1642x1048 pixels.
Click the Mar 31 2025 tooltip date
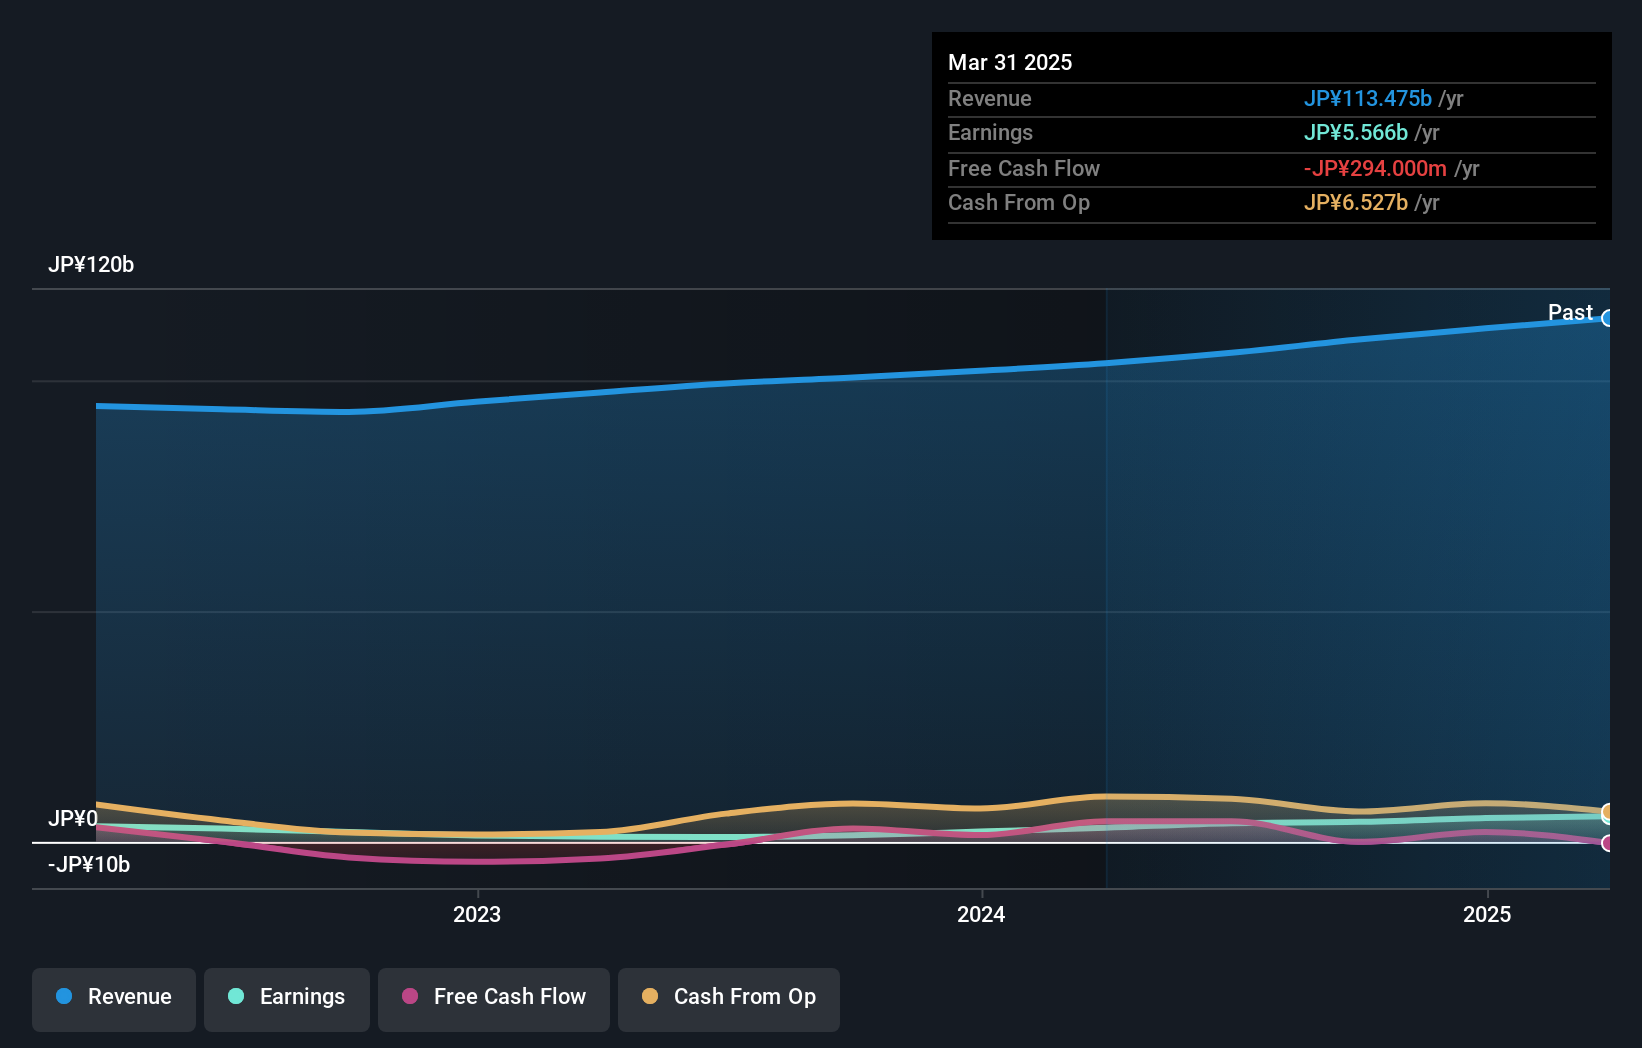[x=1010, y=62]
